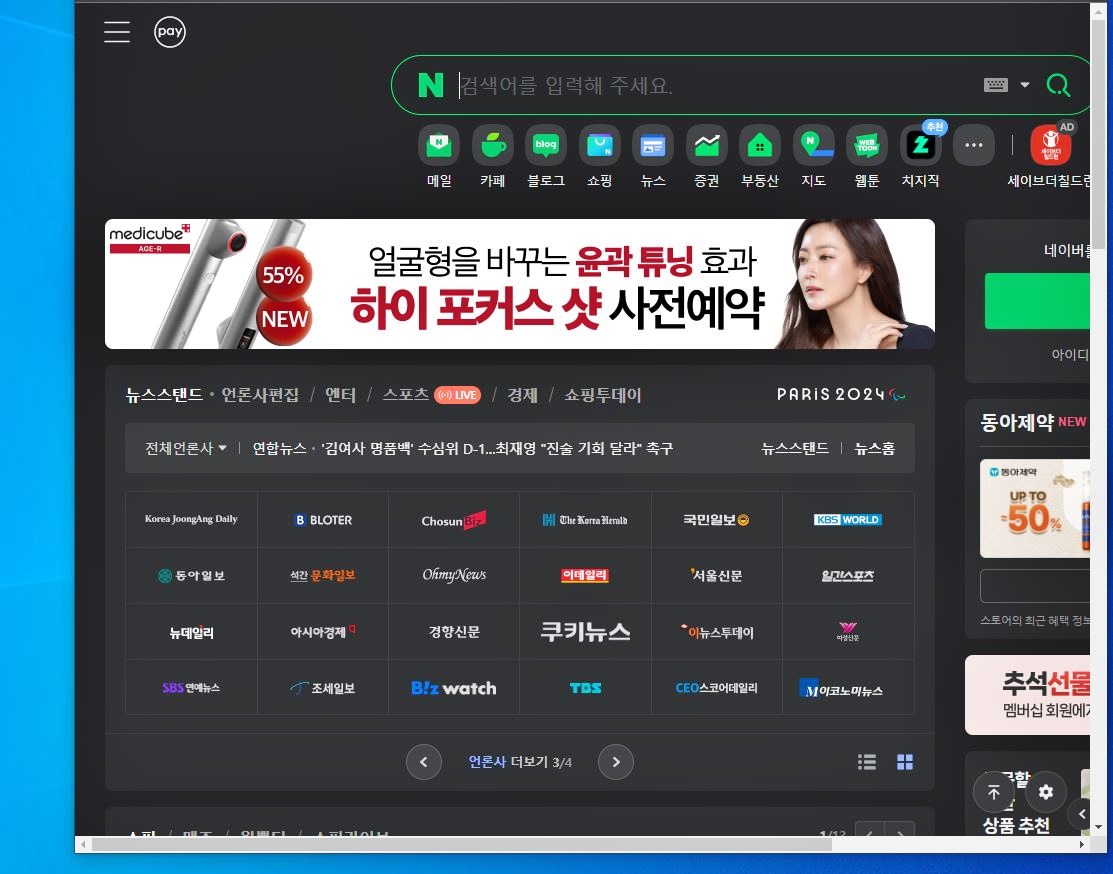
Task: Open OhmyNews publisher logo
Action: 454,576
